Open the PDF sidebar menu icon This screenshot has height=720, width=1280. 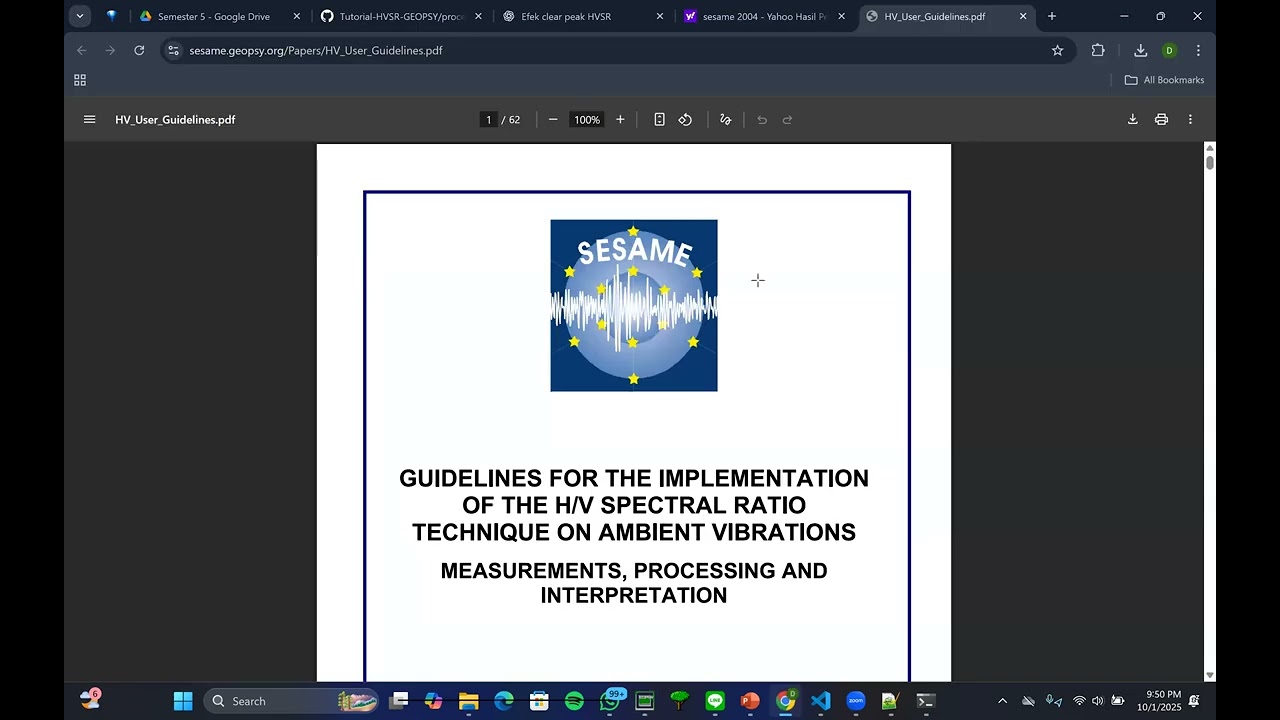(x=90, y=120)
